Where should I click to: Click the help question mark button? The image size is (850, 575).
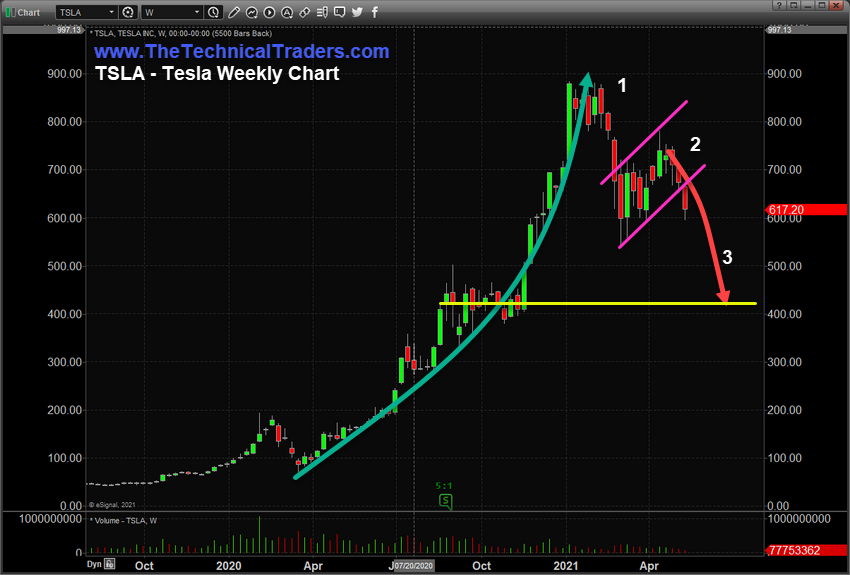click(x=779, y=5)
